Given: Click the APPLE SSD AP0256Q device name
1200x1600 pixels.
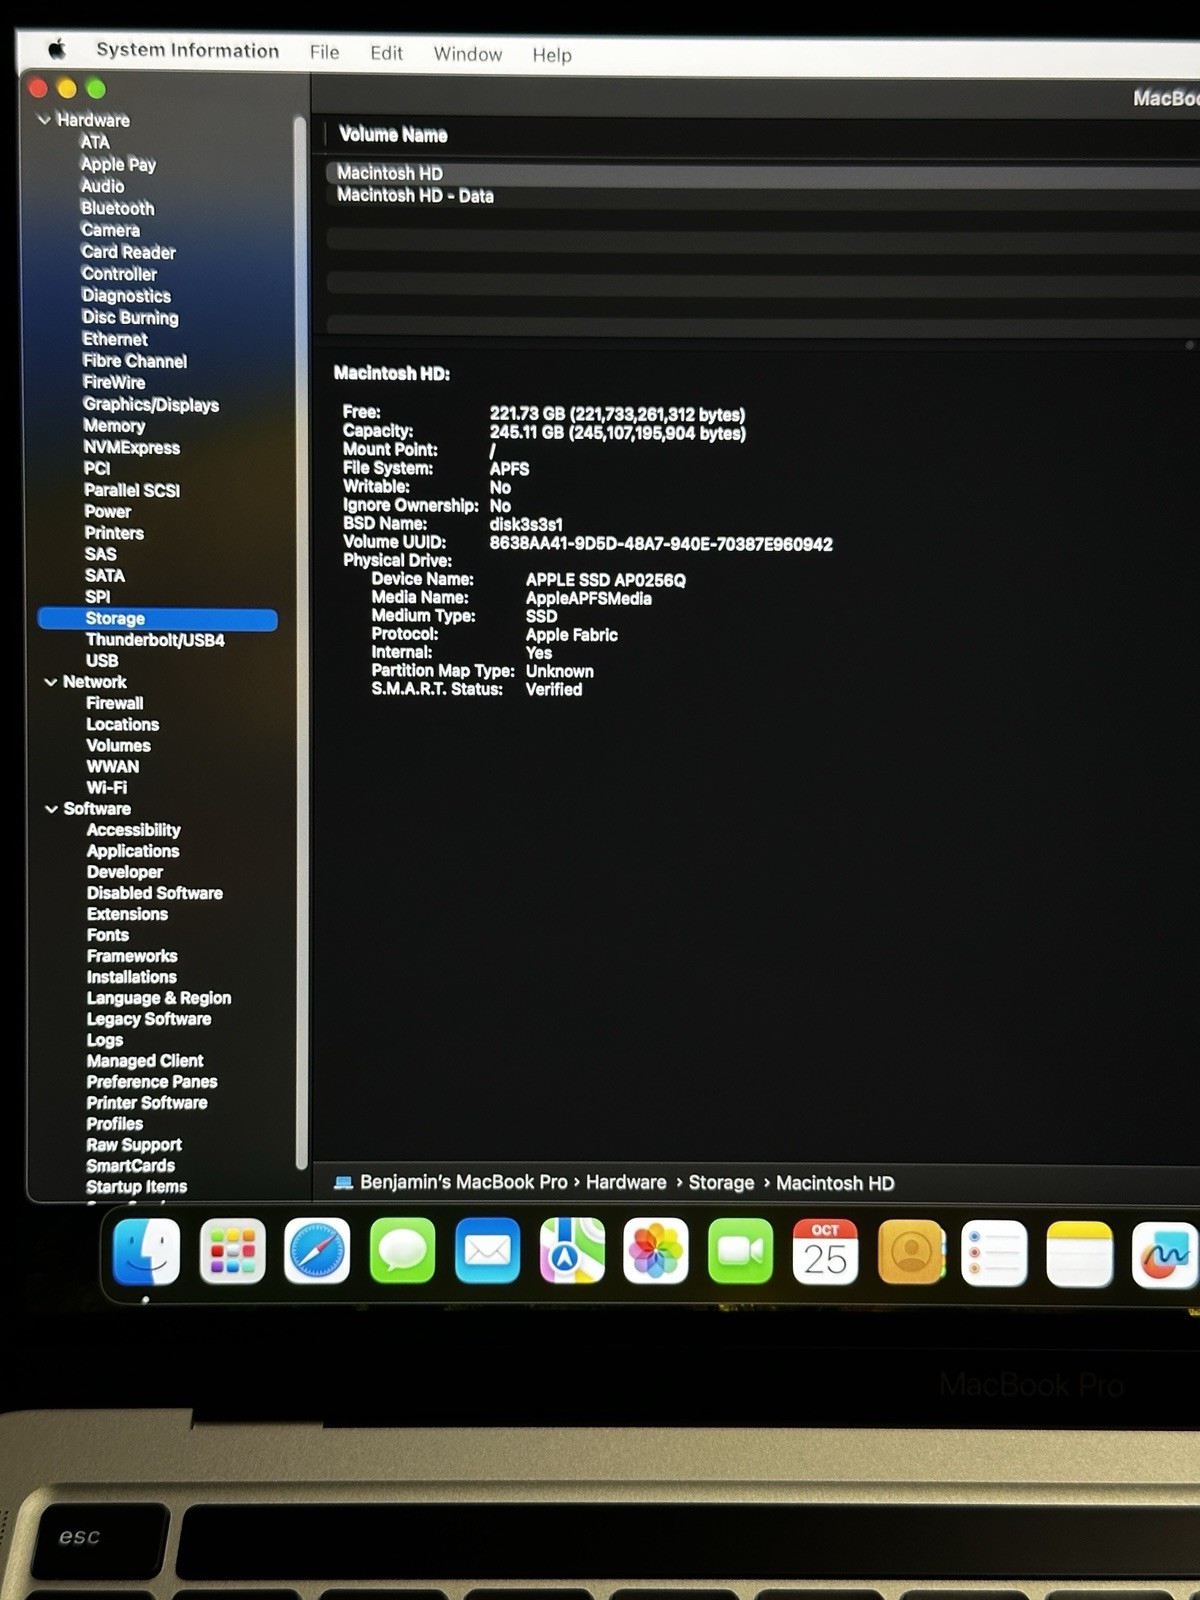Looking at the screenshot, I should (606, 580).
